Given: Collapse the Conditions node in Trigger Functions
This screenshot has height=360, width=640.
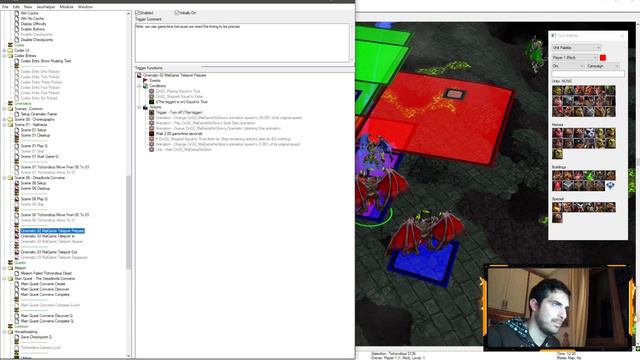Looking at the screenshot, I should pyautogui.click(x=139, y=86).
